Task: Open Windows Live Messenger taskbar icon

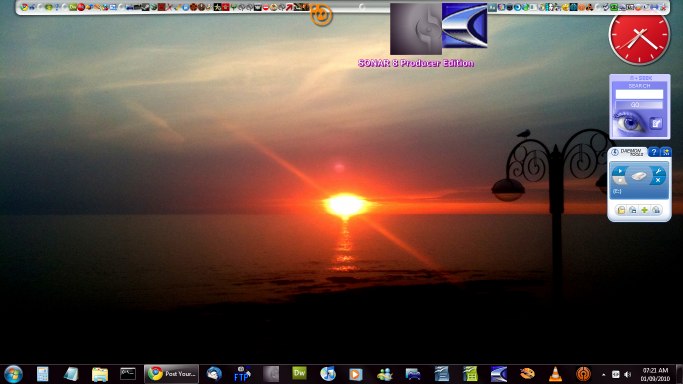Action: tap(385, 374)
